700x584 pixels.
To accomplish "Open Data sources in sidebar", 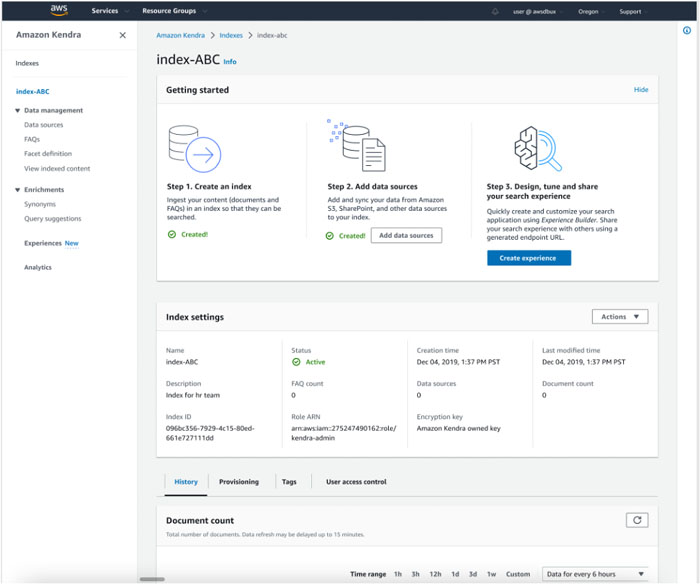I will (x=43, y=125).
